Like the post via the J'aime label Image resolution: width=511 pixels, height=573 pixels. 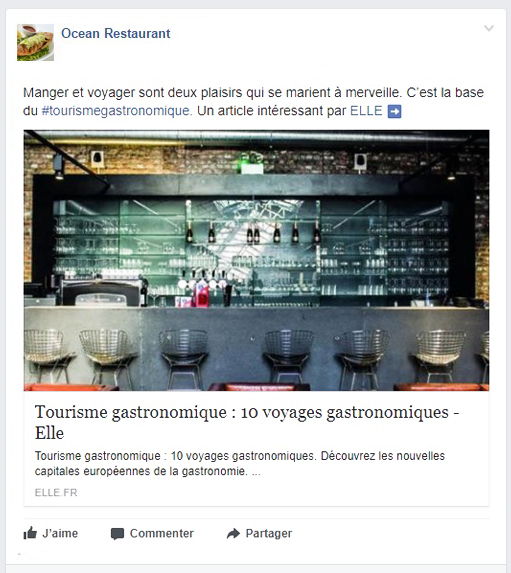pyautogui.click(x=60, y=534)
